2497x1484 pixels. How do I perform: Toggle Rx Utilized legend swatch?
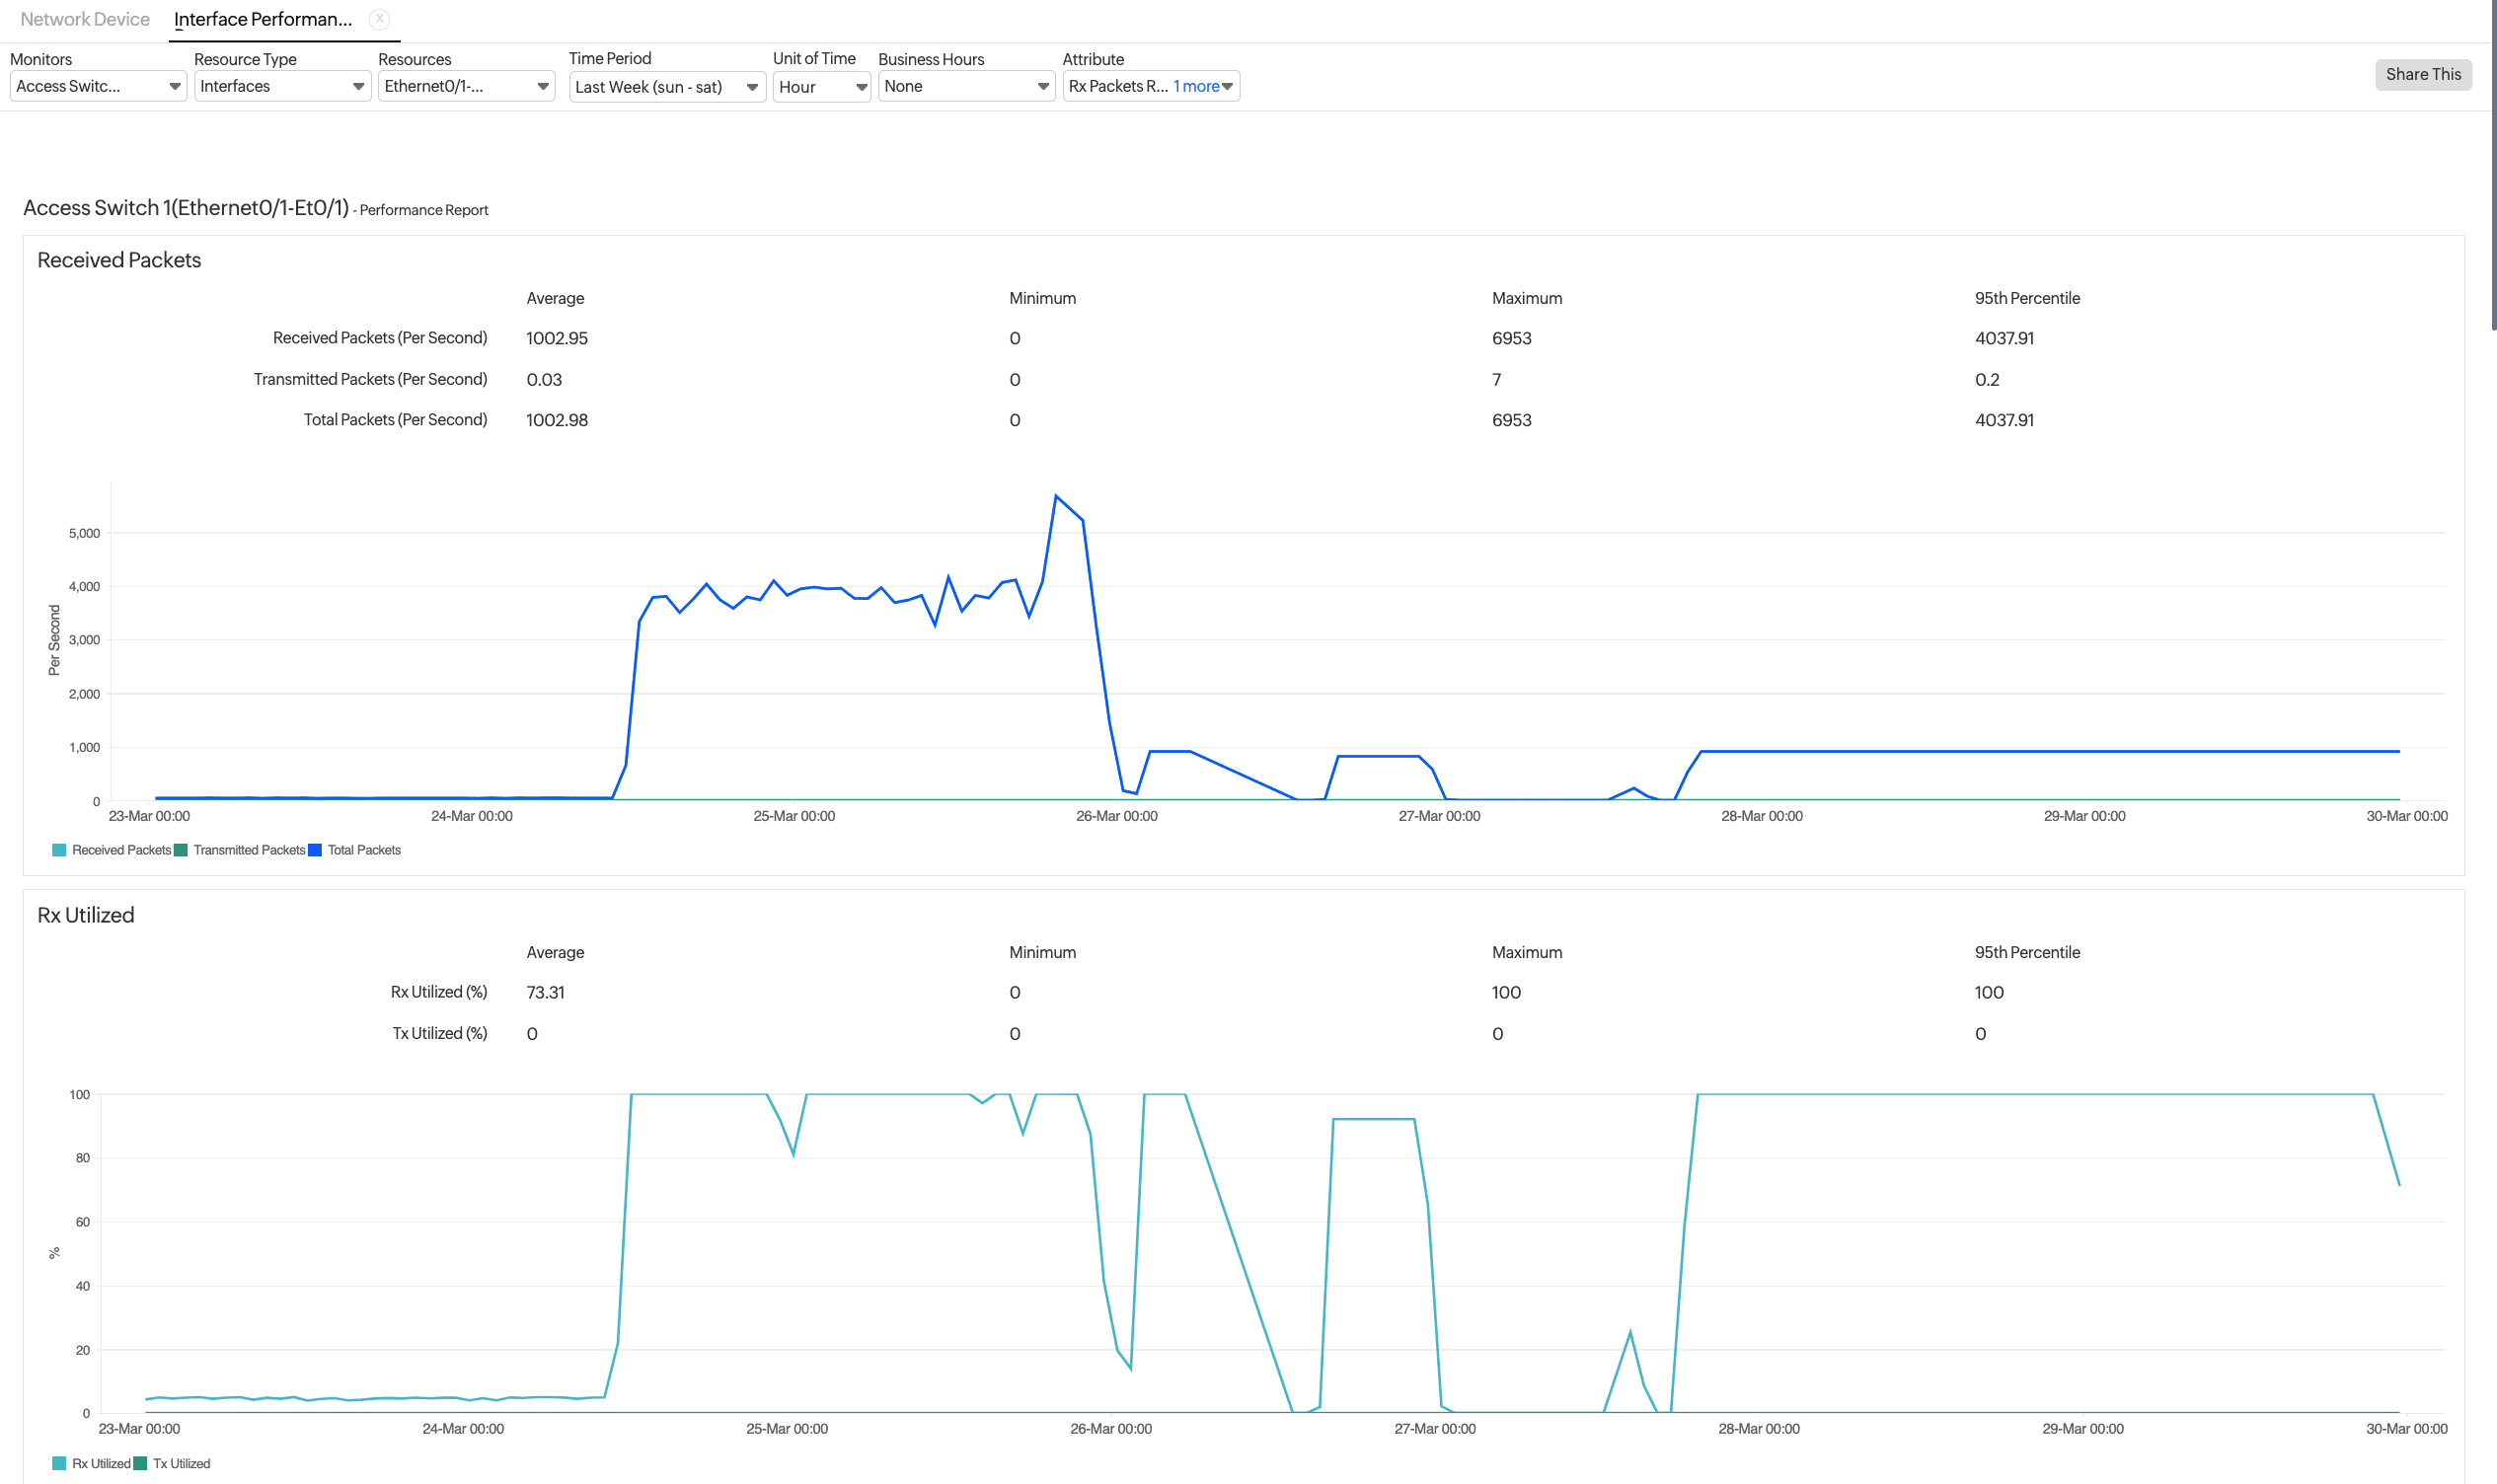59,1463
